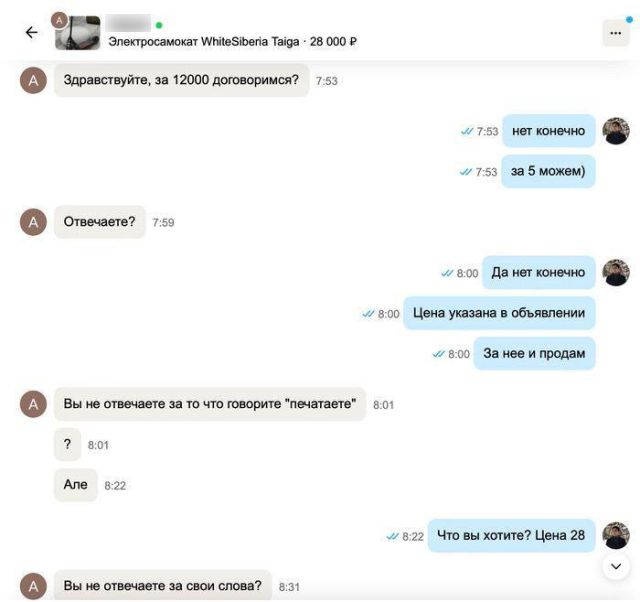The width and height of the screenshot is (640, 602).
Task: Open seller profile photo near "Да нет конечно"
Action: tap(616, 273)
